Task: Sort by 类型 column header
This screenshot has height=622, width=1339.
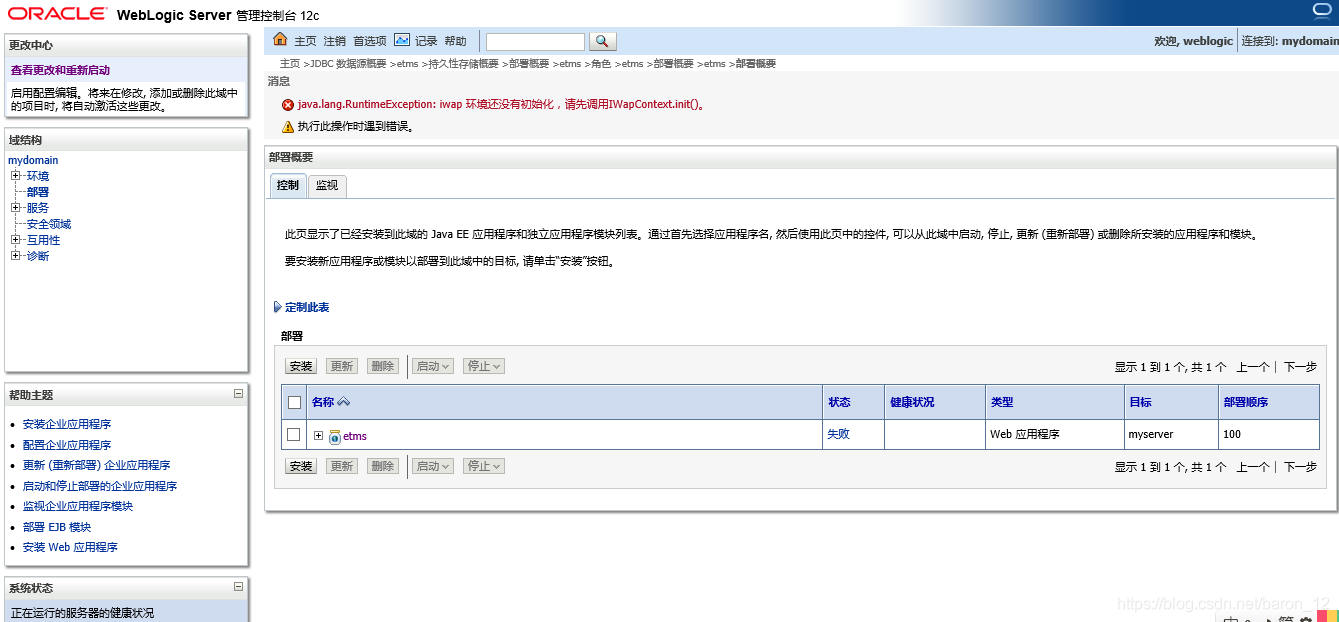Action: point(1002,402)
